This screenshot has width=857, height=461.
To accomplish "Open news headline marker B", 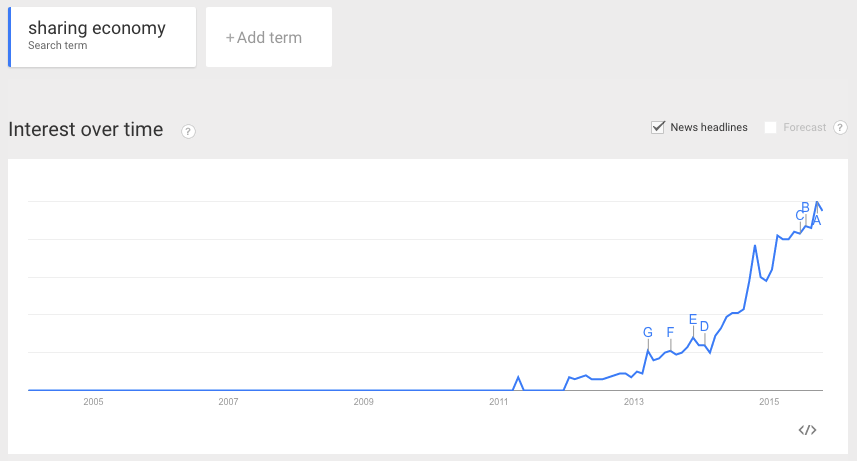I will [805, 208].
